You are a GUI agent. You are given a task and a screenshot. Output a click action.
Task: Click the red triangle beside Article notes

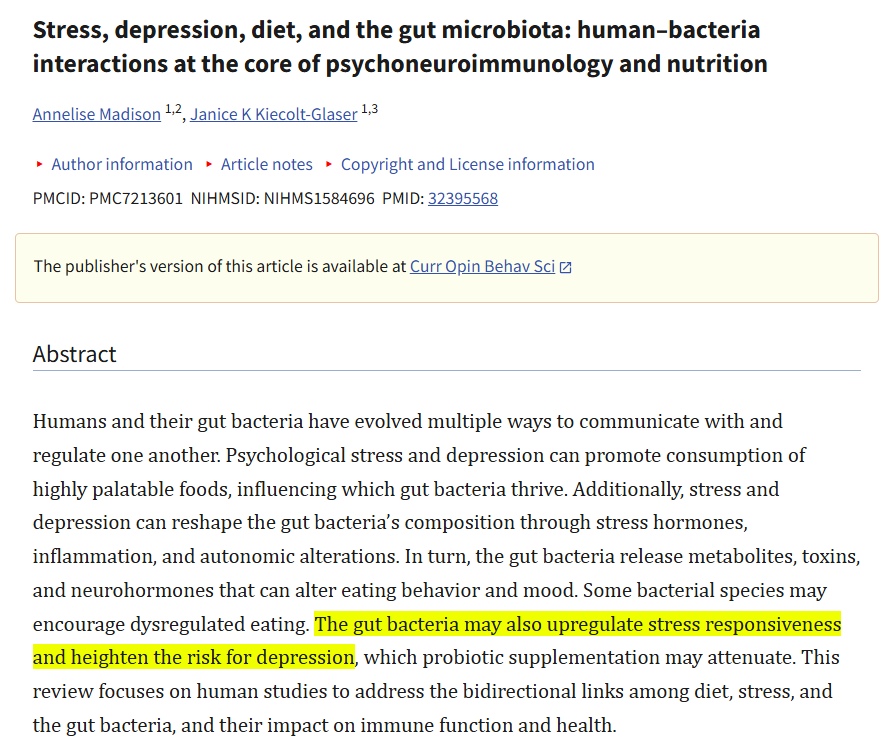209,165
